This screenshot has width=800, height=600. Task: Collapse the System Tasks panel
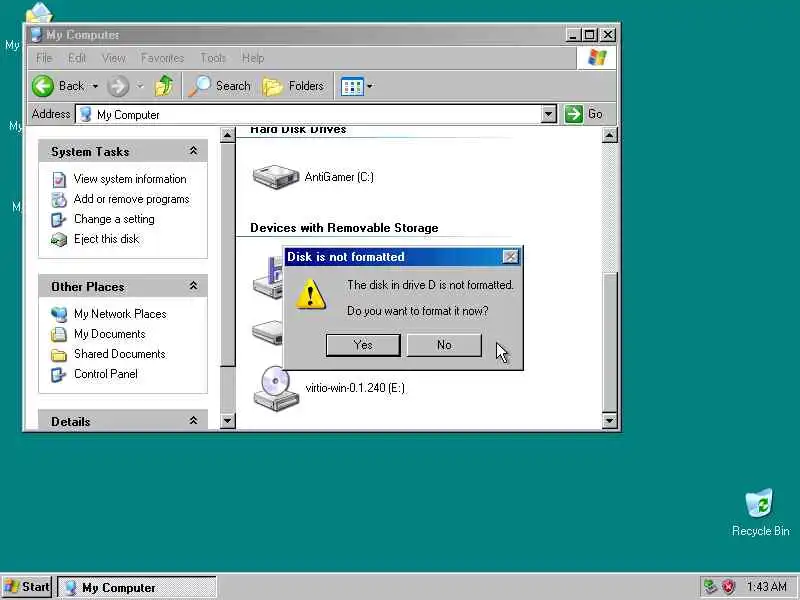193,151
